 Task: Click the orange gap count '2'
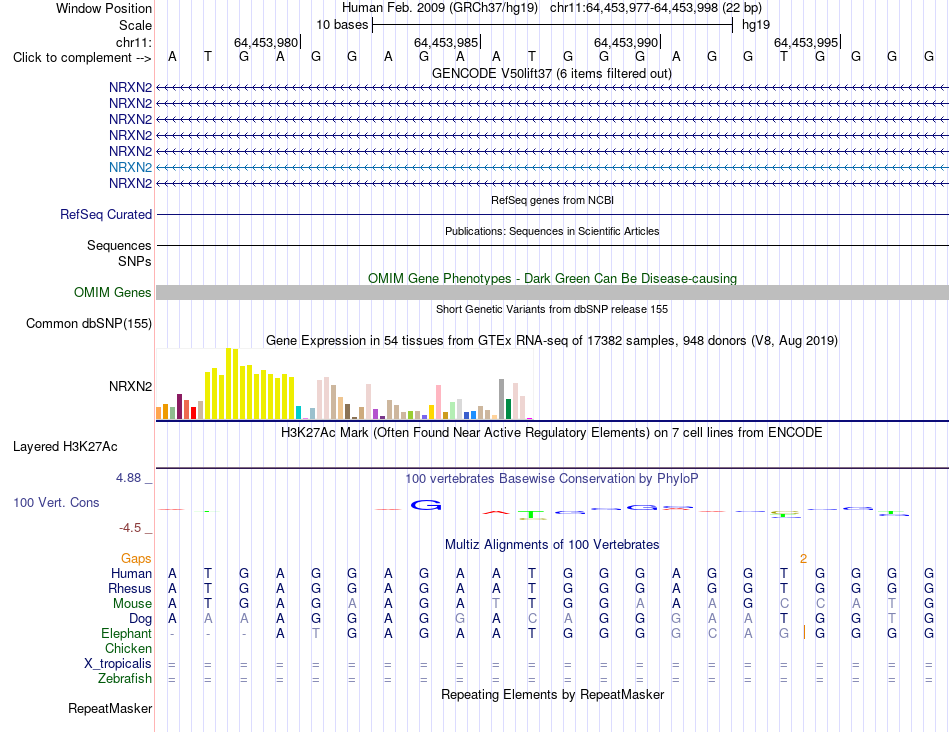click(x=803, y=559)
